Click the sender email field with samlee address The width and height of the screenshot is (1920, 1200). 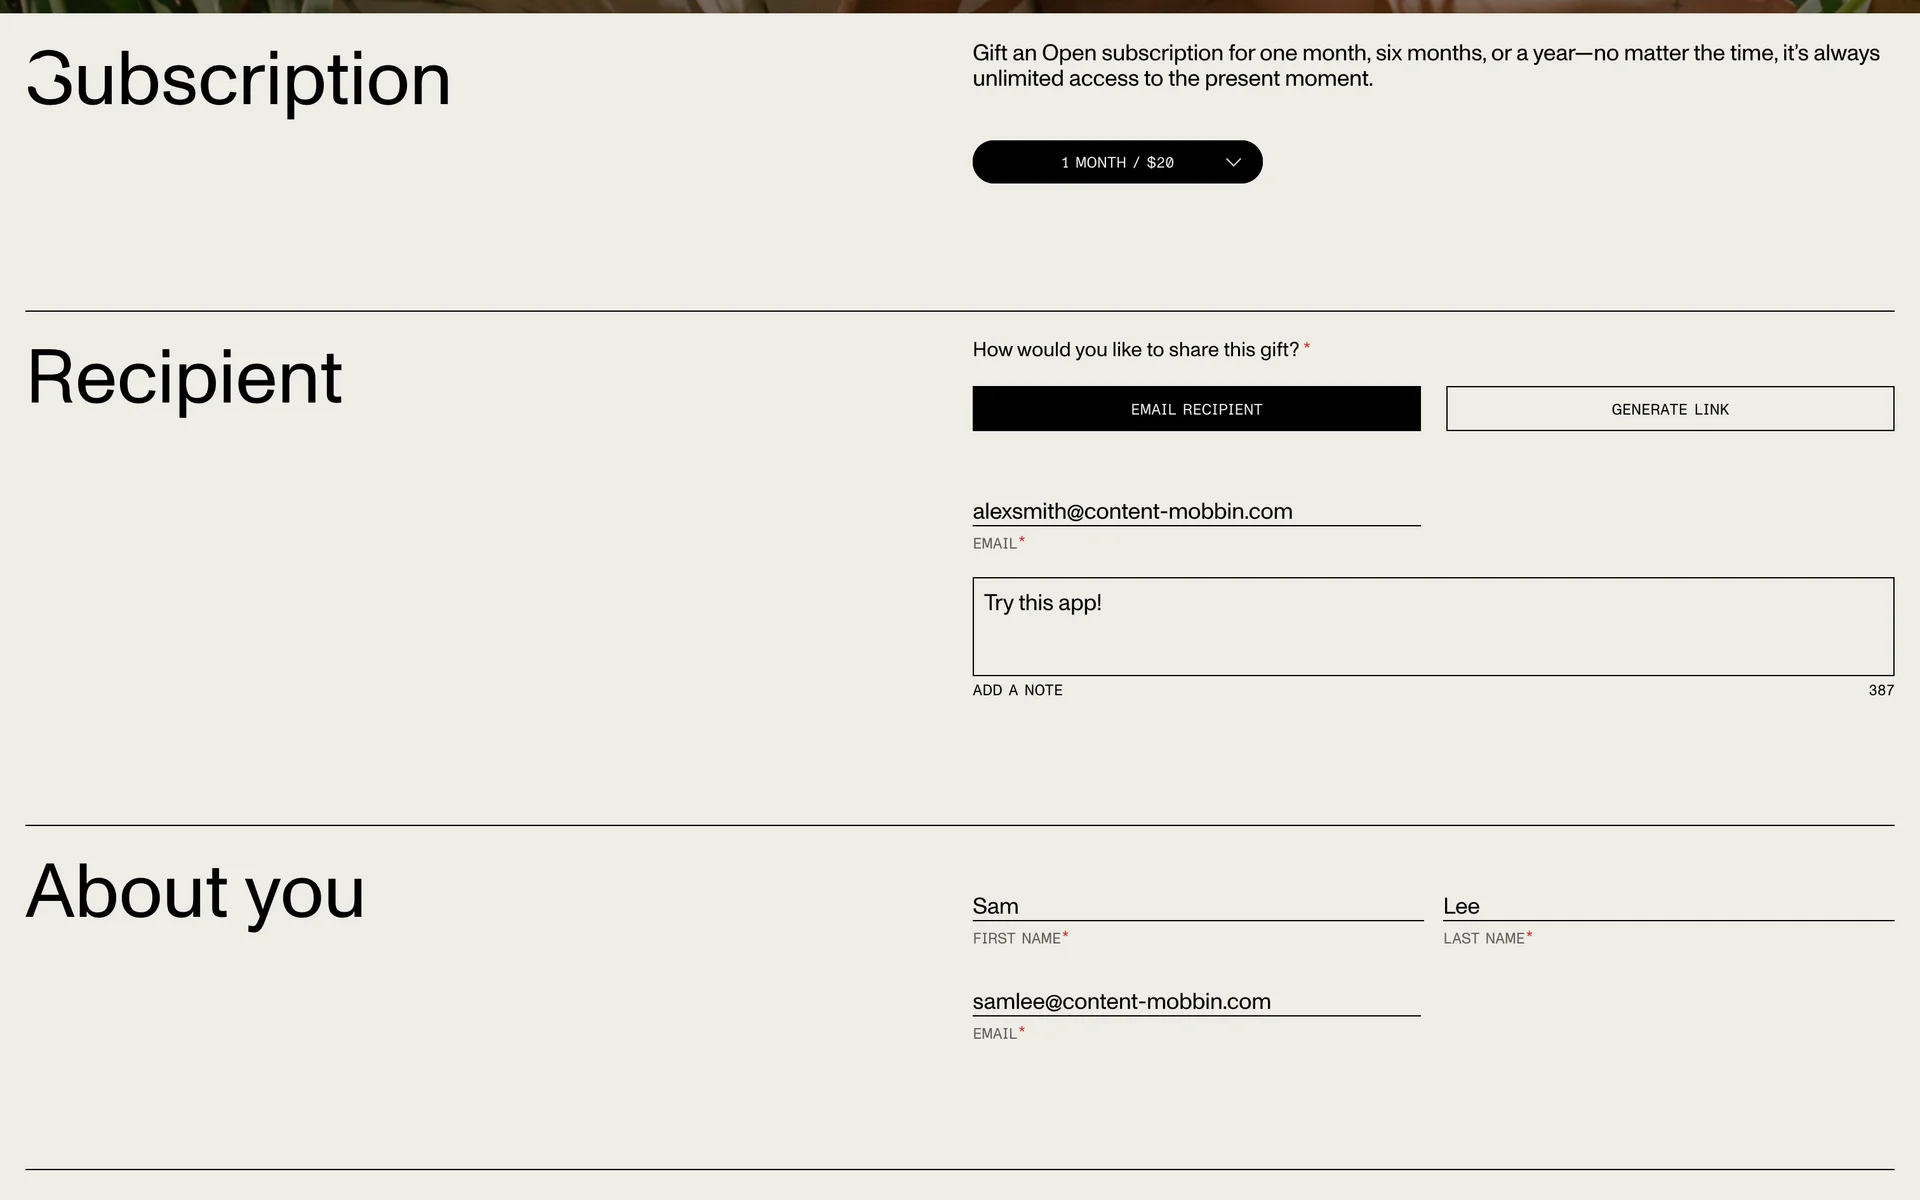tap(1195, 1001)
